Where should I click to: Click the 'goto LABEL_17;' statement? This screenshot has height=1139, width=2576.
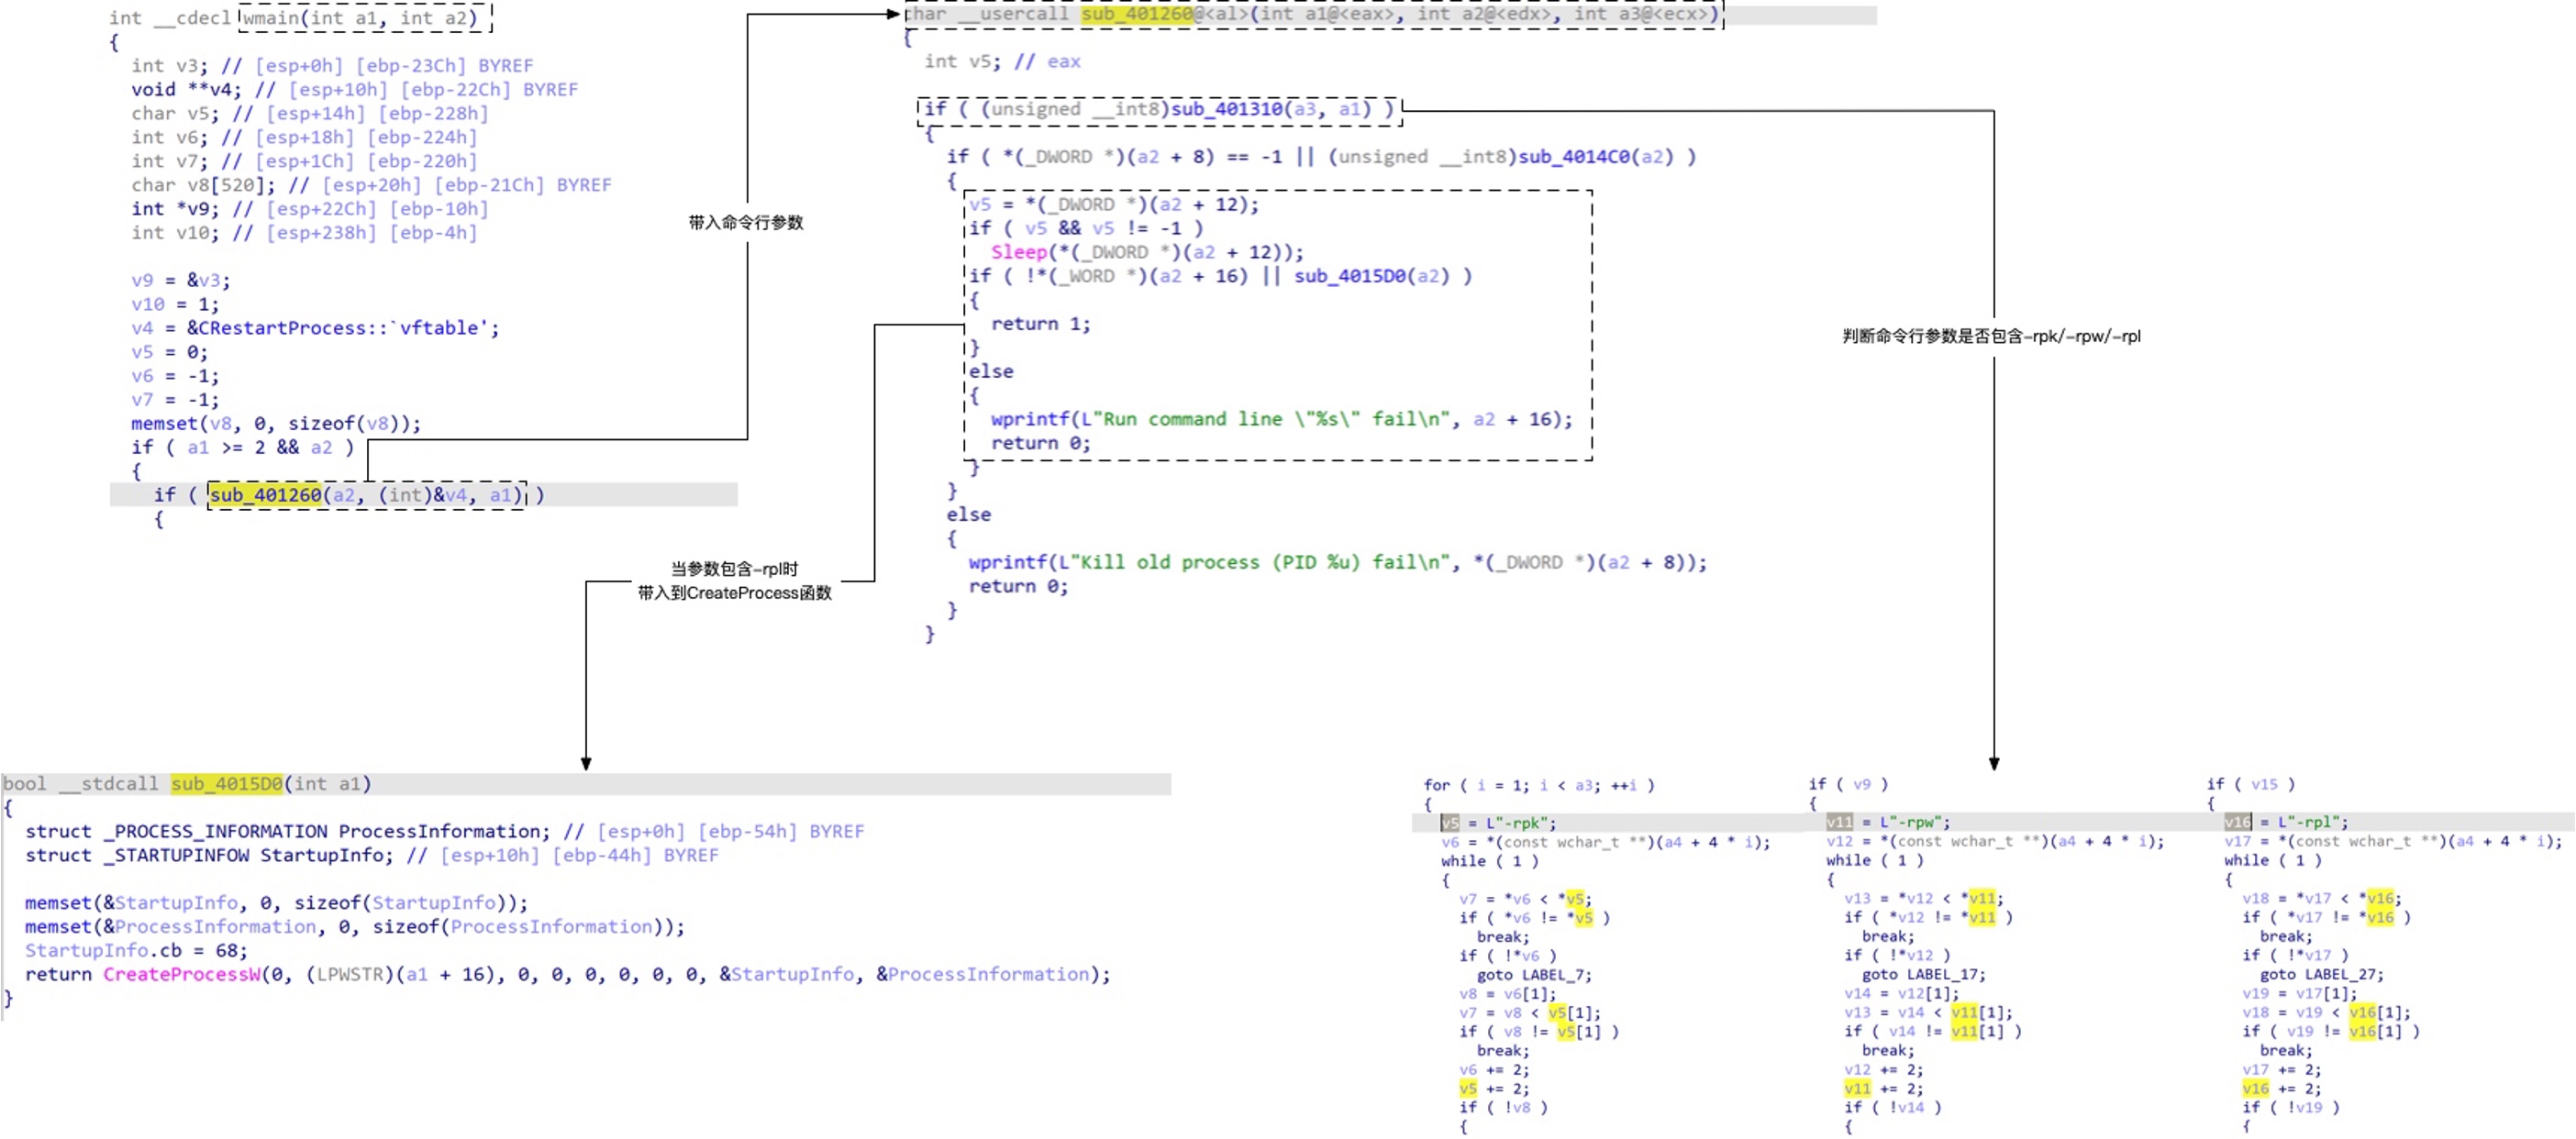pyautogui.click(x=1923, y=974)
